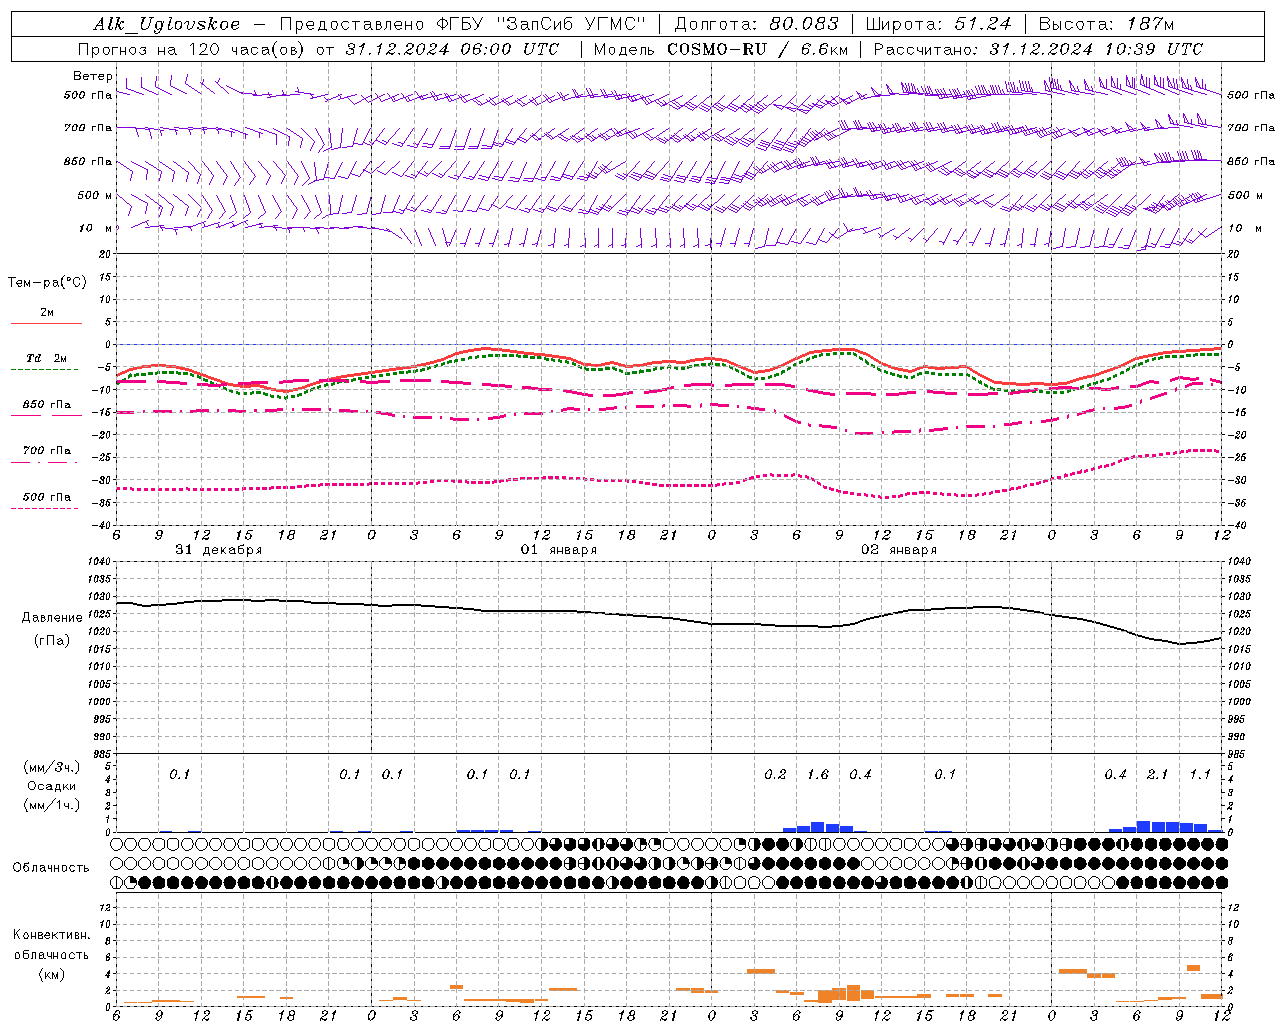Click the dotted 500 гПа legend line sample

coord(44,509)
